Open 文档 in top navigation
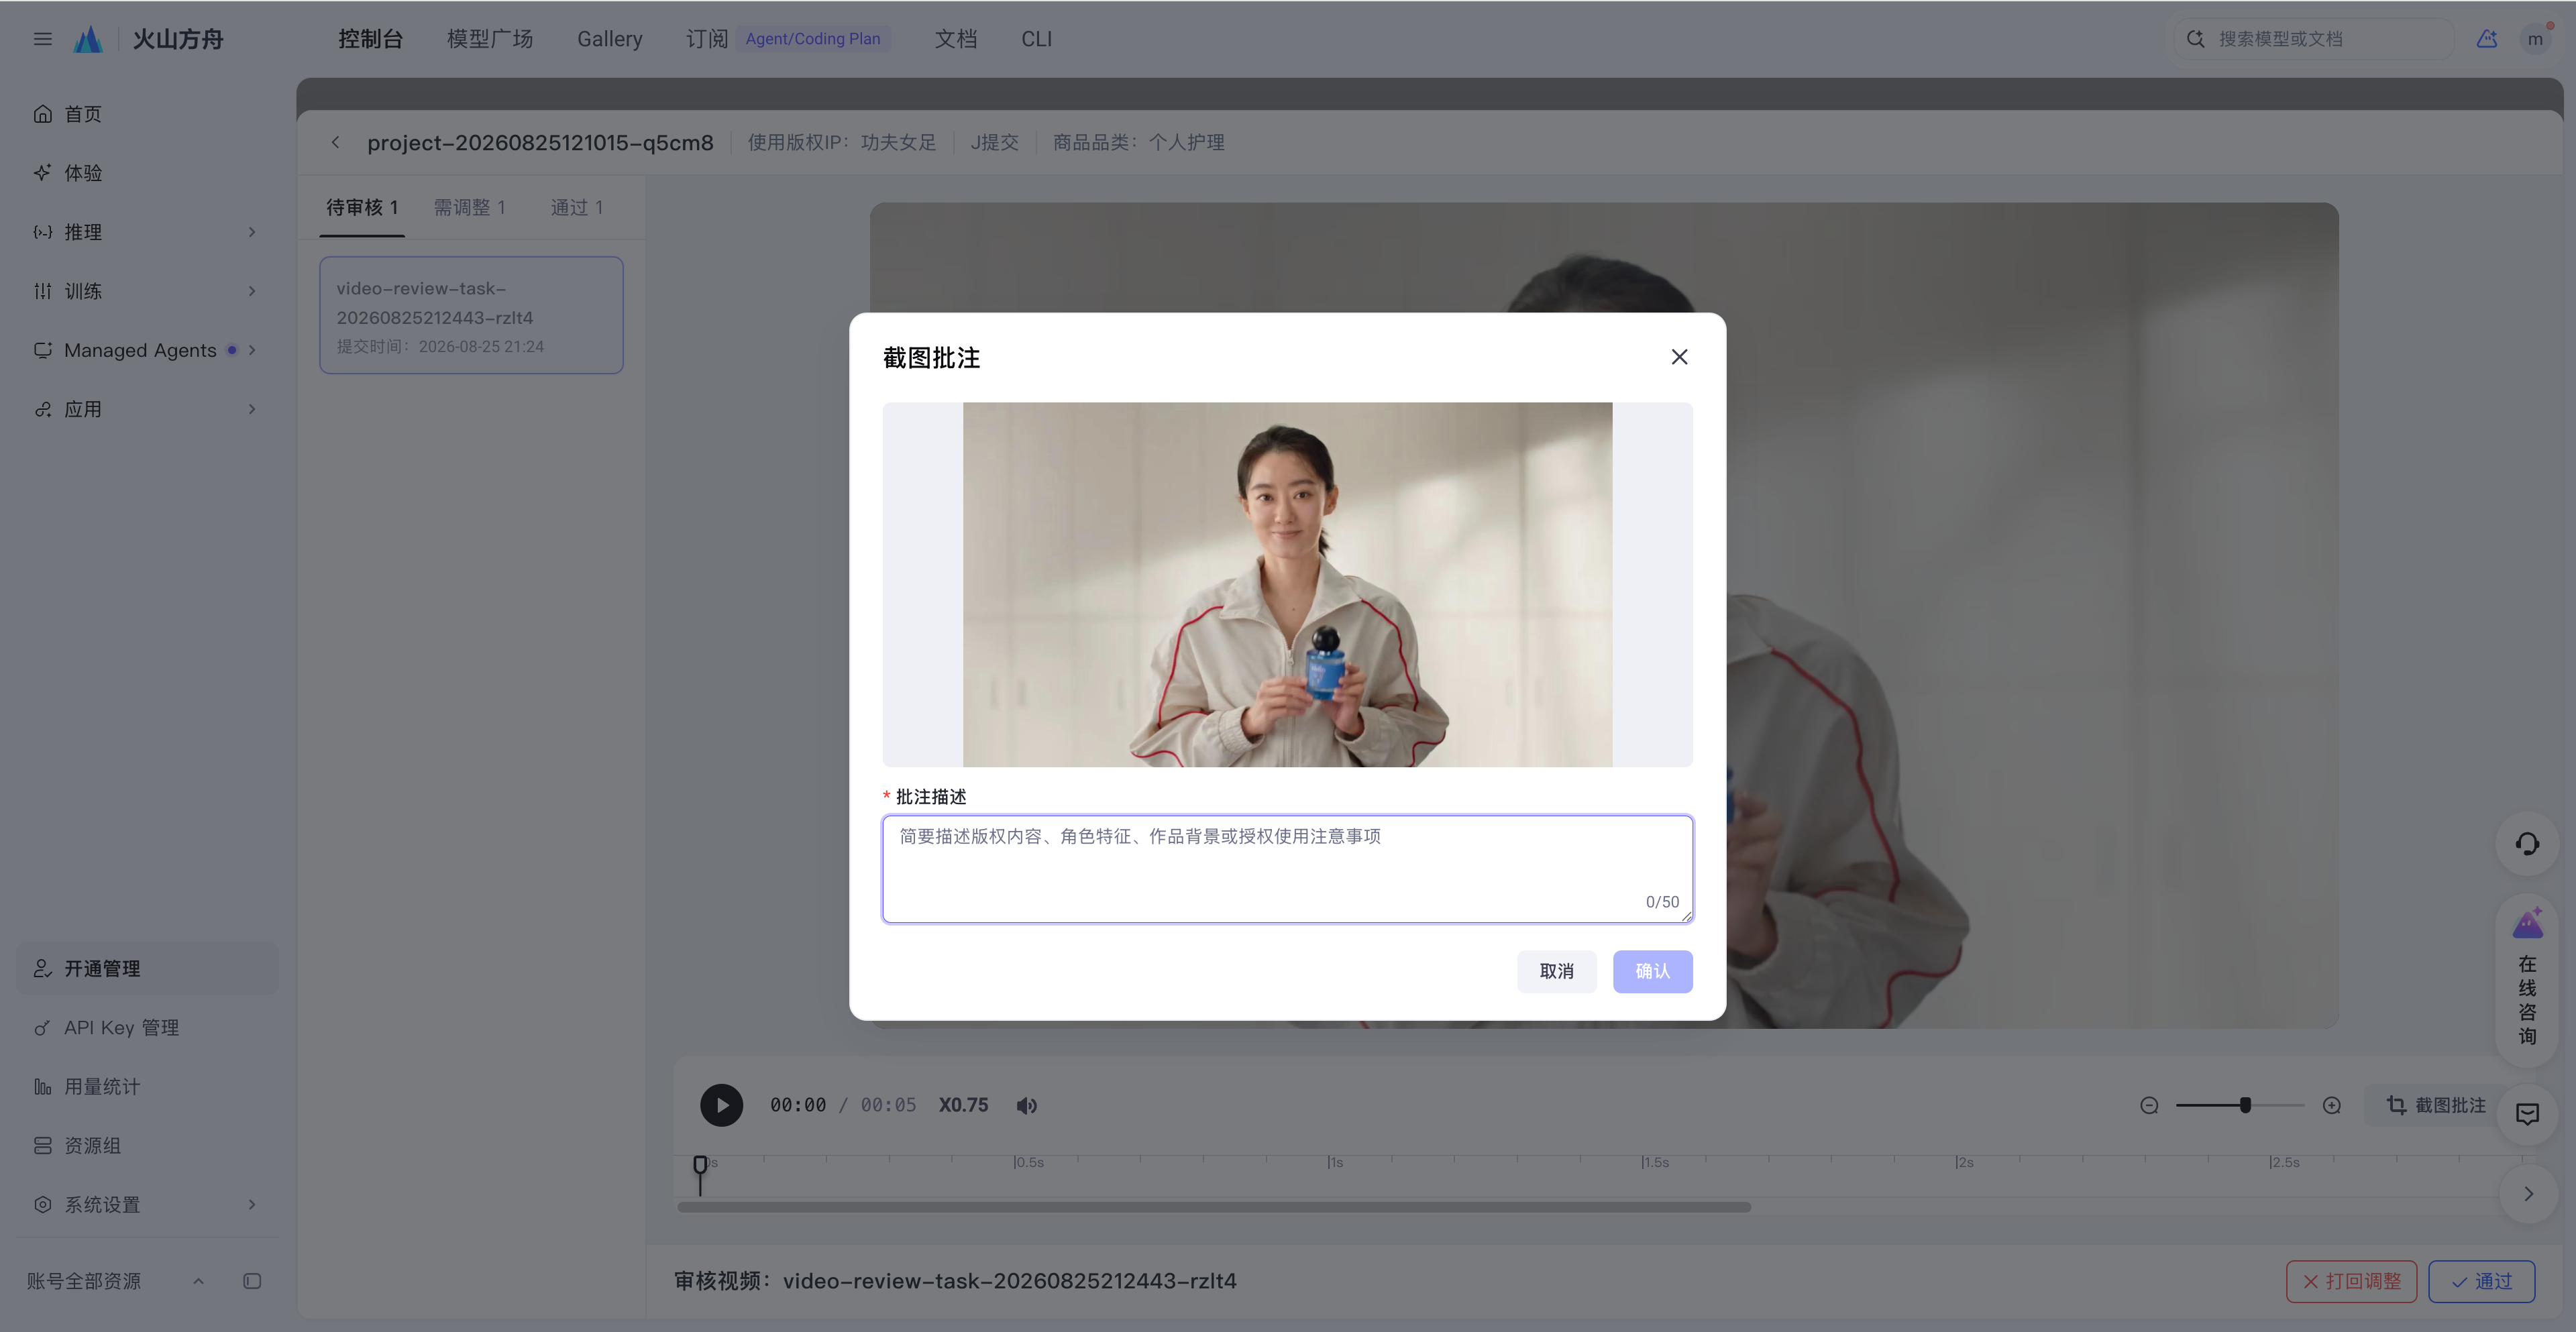 pos(955,39)
